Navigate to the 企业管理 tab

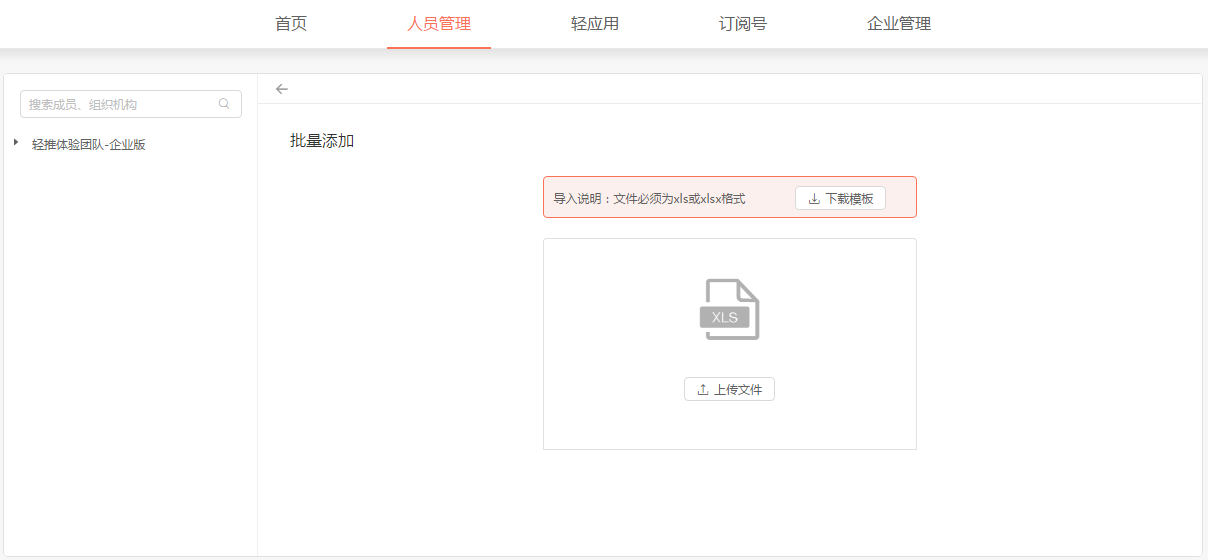(x=899, y=24)
